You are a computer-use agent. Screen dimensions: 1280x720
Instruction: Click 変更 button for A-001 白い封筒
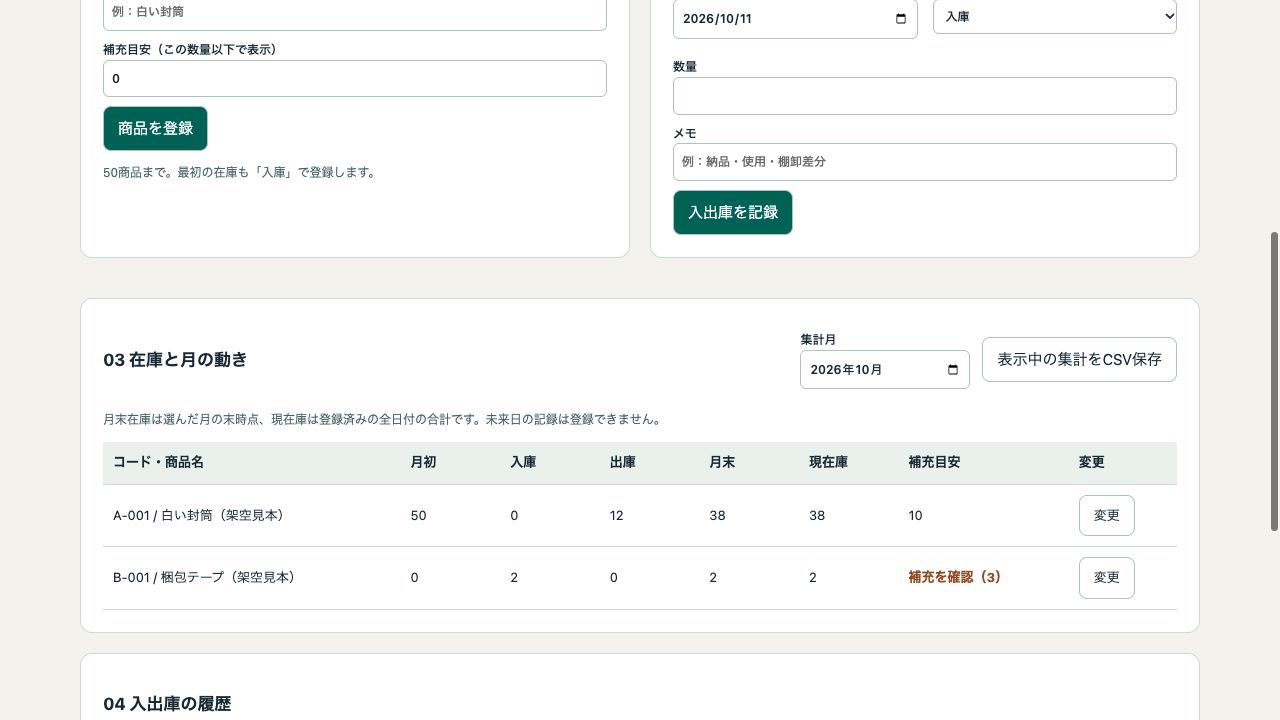[x=1107, y=515]
